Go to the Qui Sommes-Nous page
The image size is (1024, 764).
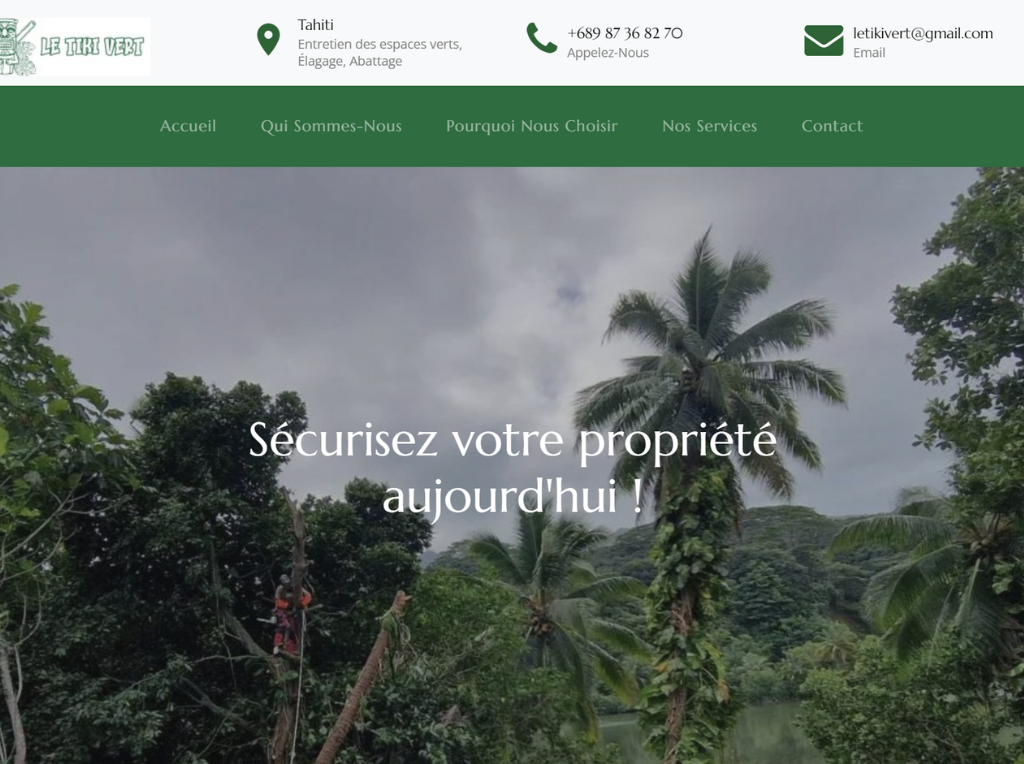coord(331,125)
